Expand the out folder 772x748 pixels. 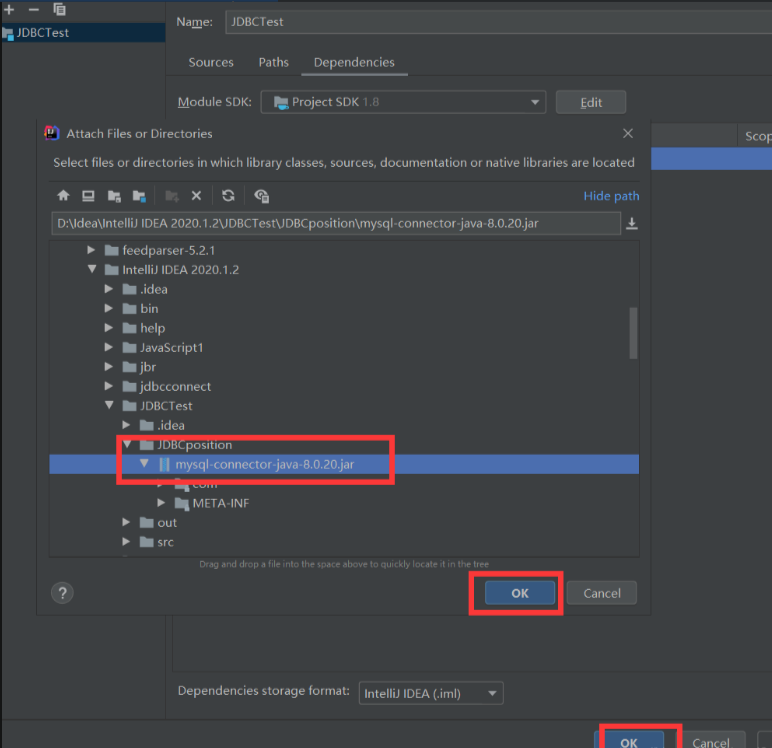pyautogui.click(x=126, y=522)
